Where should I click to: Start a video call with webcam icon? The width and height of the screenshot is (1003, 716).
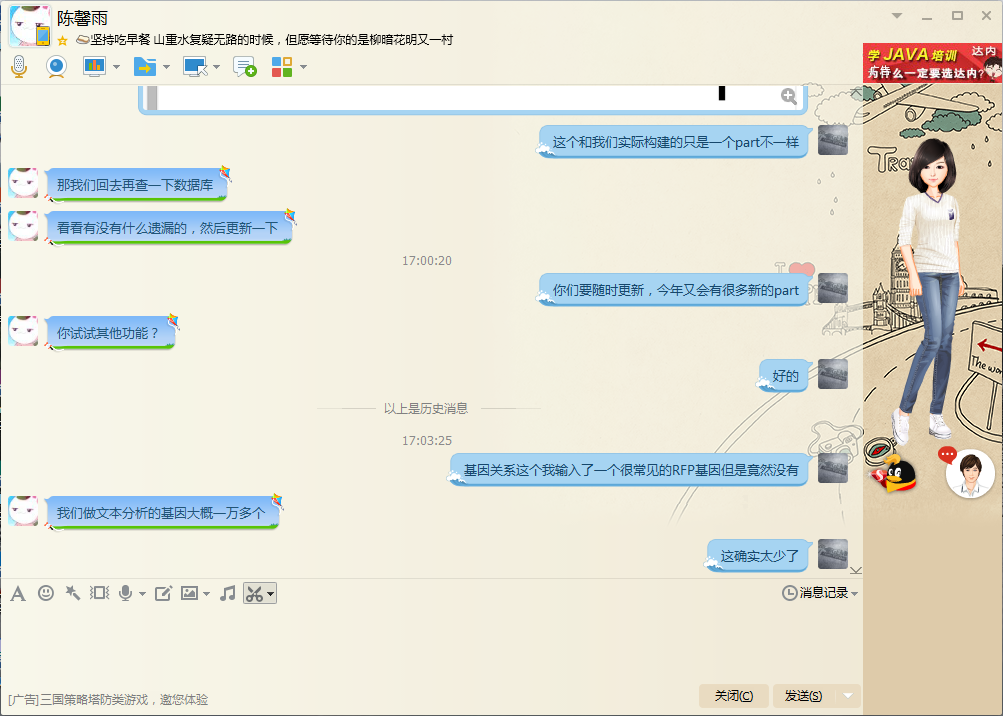(56, 67)
